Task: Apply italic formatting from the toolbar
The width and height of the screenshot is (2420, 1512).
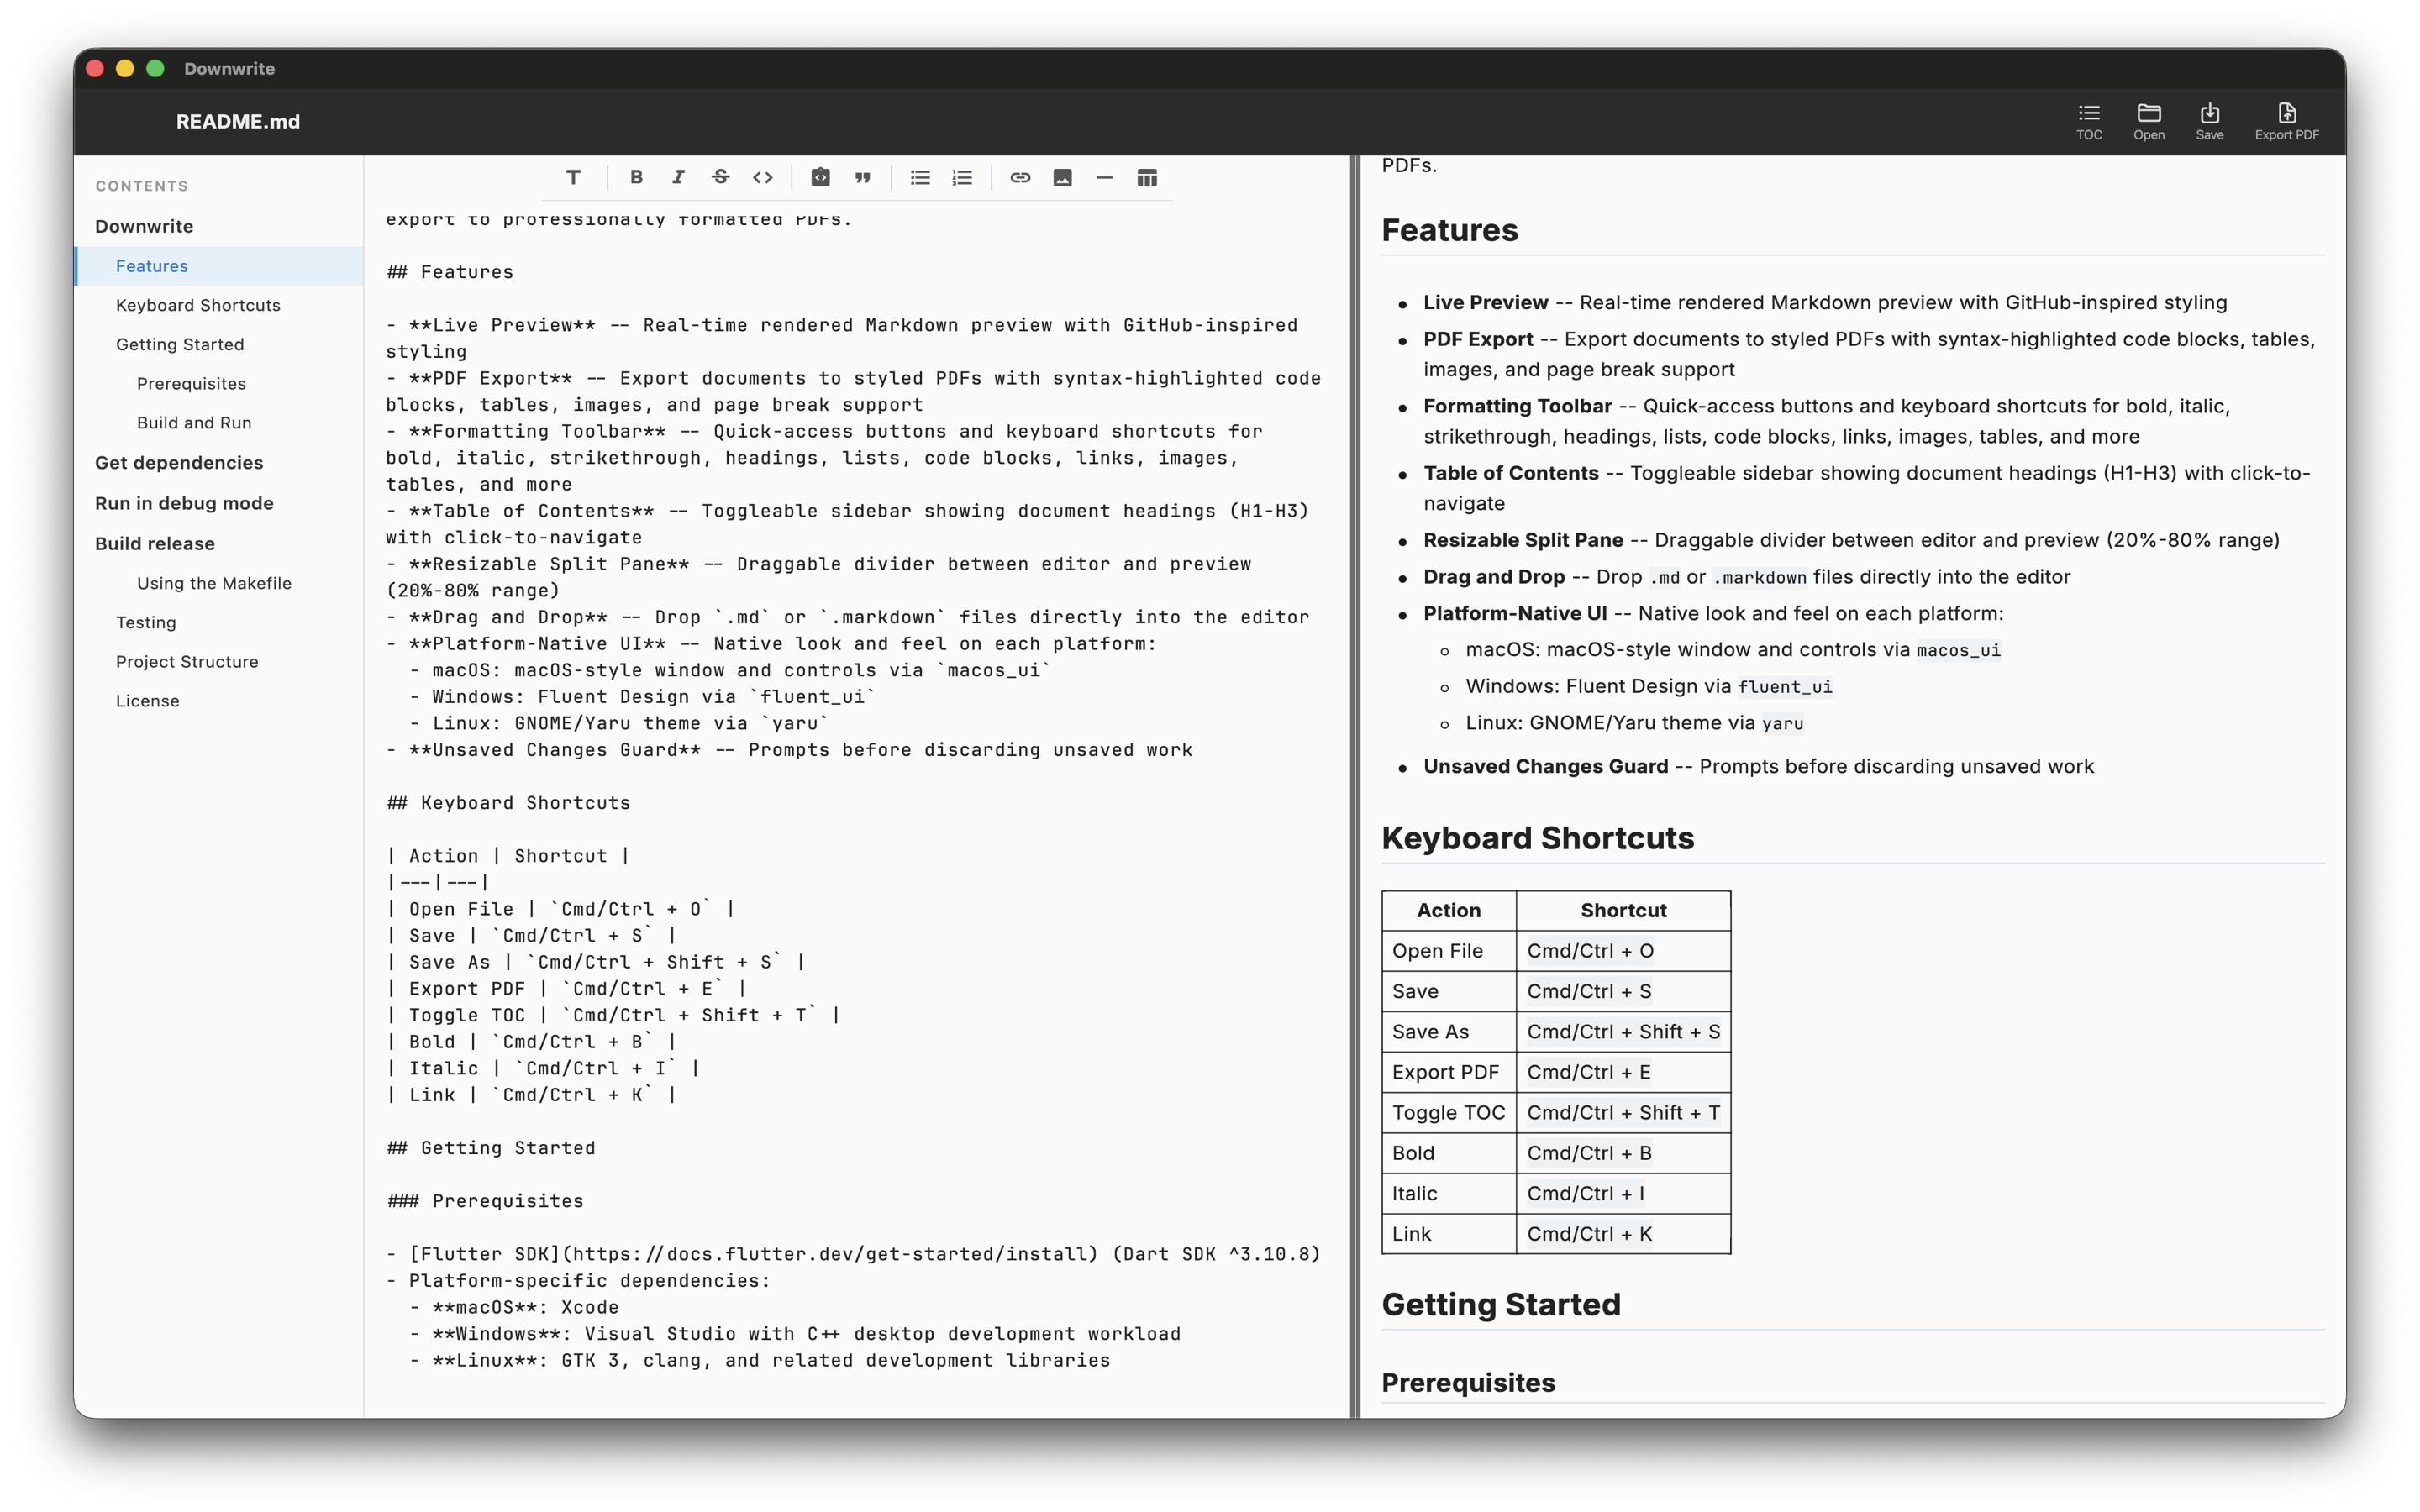Action: pyautogui.click(x=679, y=177)
